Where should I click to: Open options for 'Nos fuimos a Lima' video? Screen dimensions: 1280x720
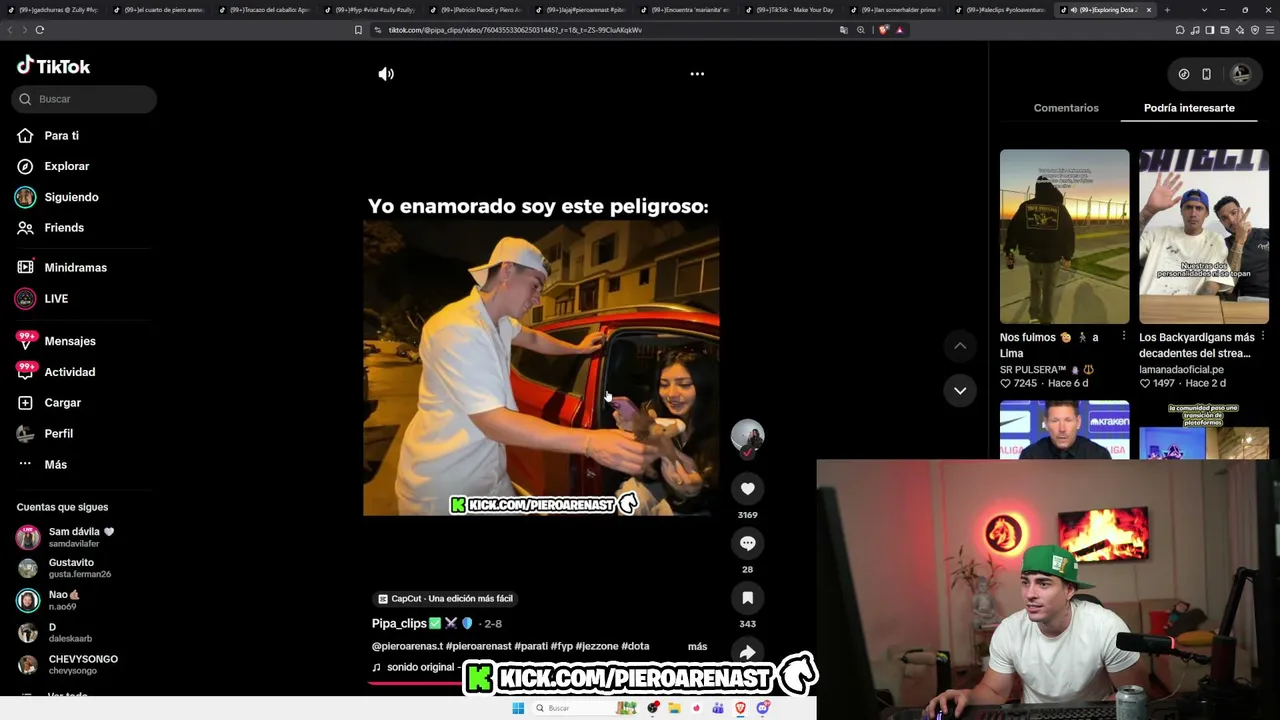tap(1123, 337)
